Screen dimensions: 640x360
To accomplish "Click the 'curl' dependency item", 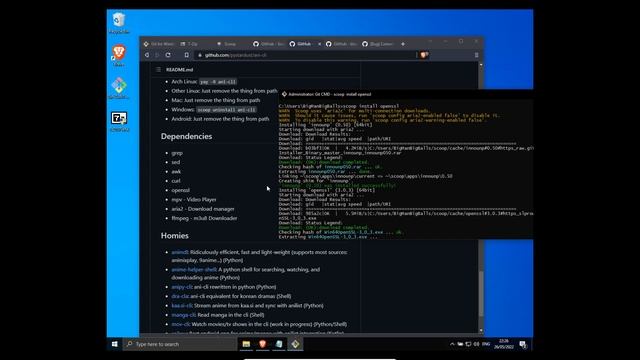I will coord(176,181).
